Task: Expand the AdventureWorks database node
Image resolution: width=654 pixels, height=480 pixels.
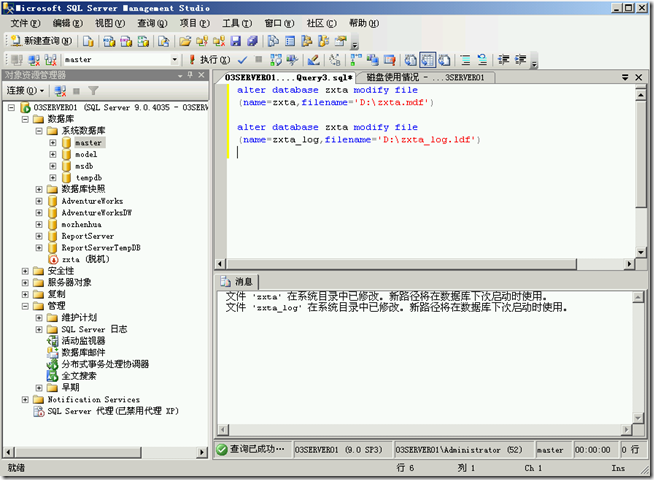Action: click(x=39, y=201)
